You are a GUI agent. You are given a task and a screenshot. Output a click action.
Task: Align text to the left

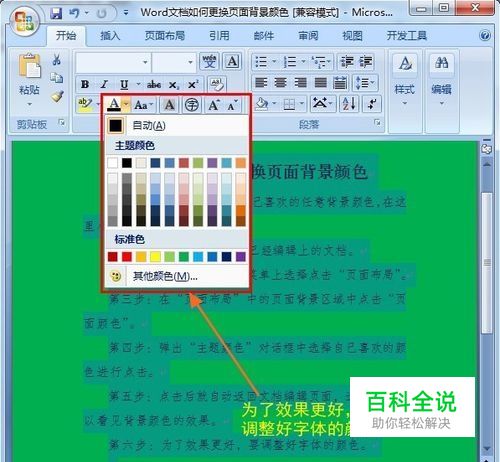261,83
